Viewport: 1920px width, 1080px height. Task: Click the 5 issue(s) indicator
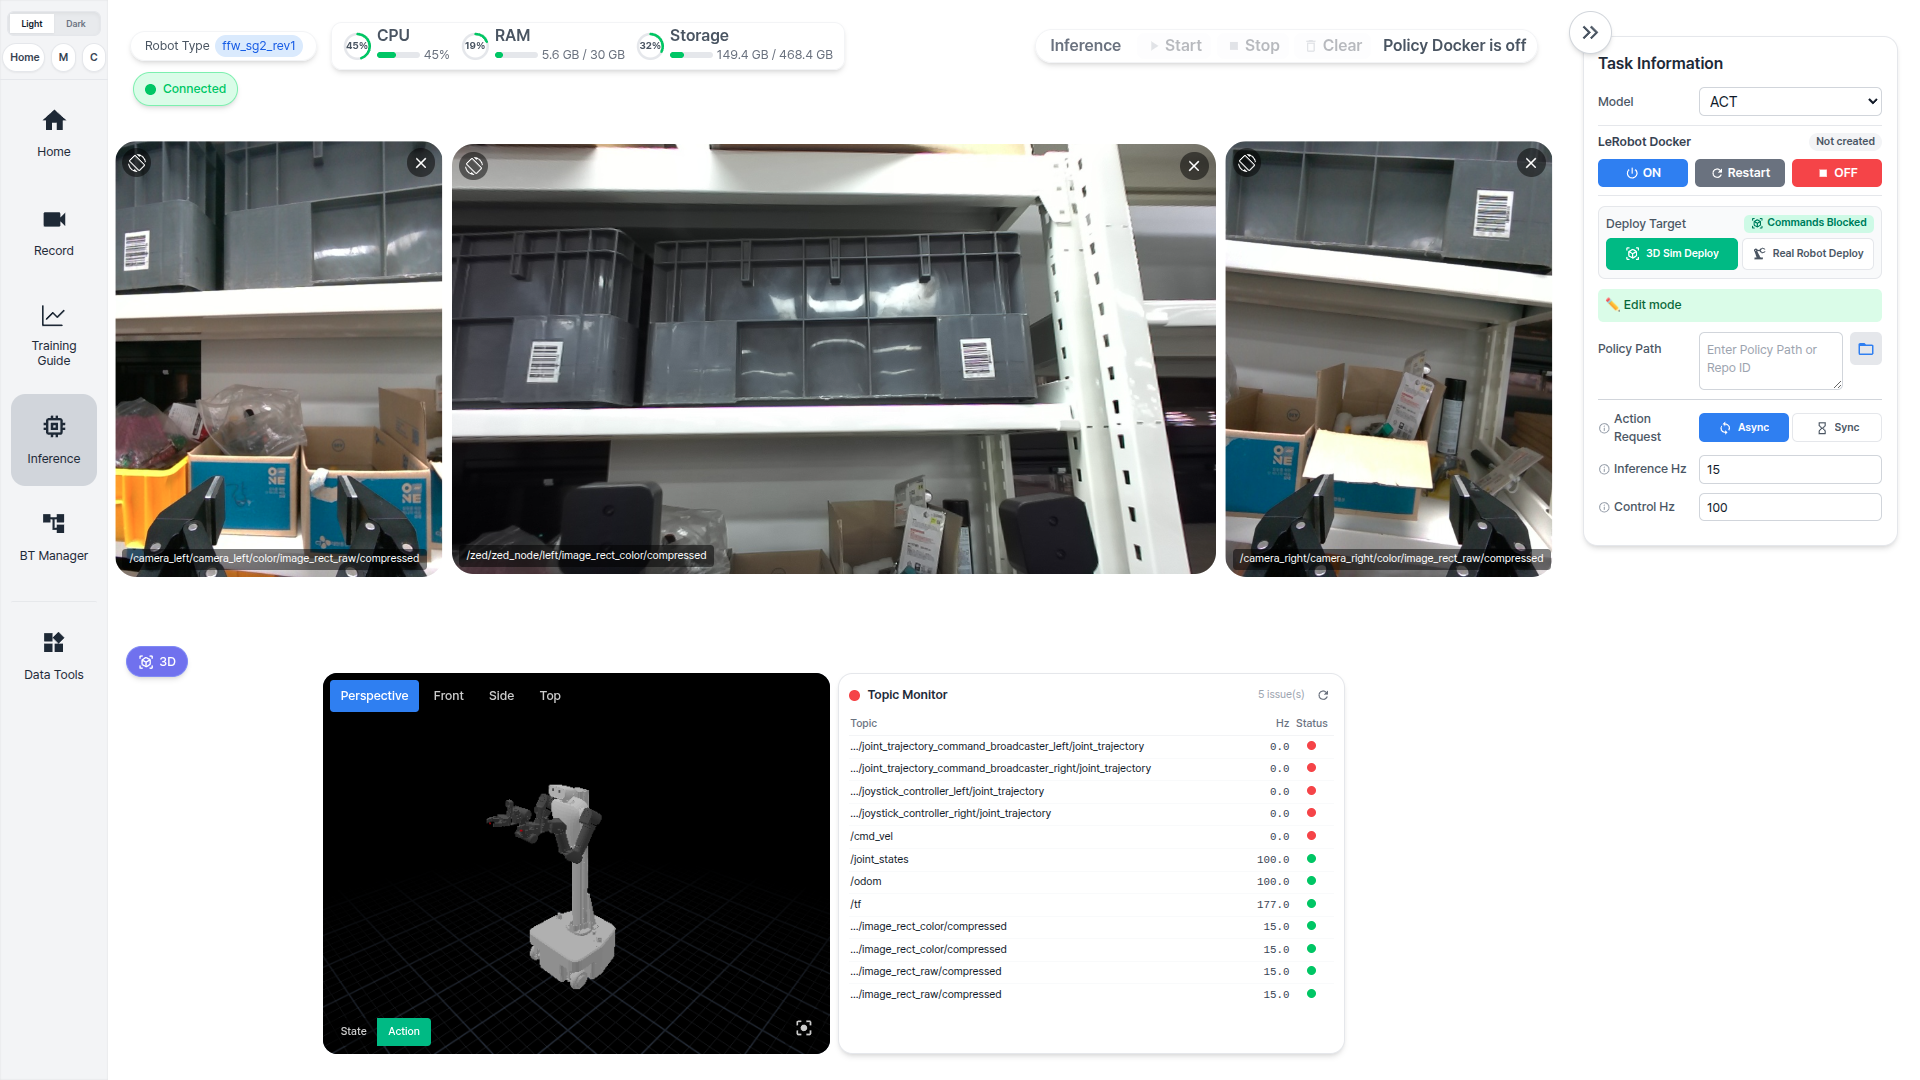click(1281, 695)
